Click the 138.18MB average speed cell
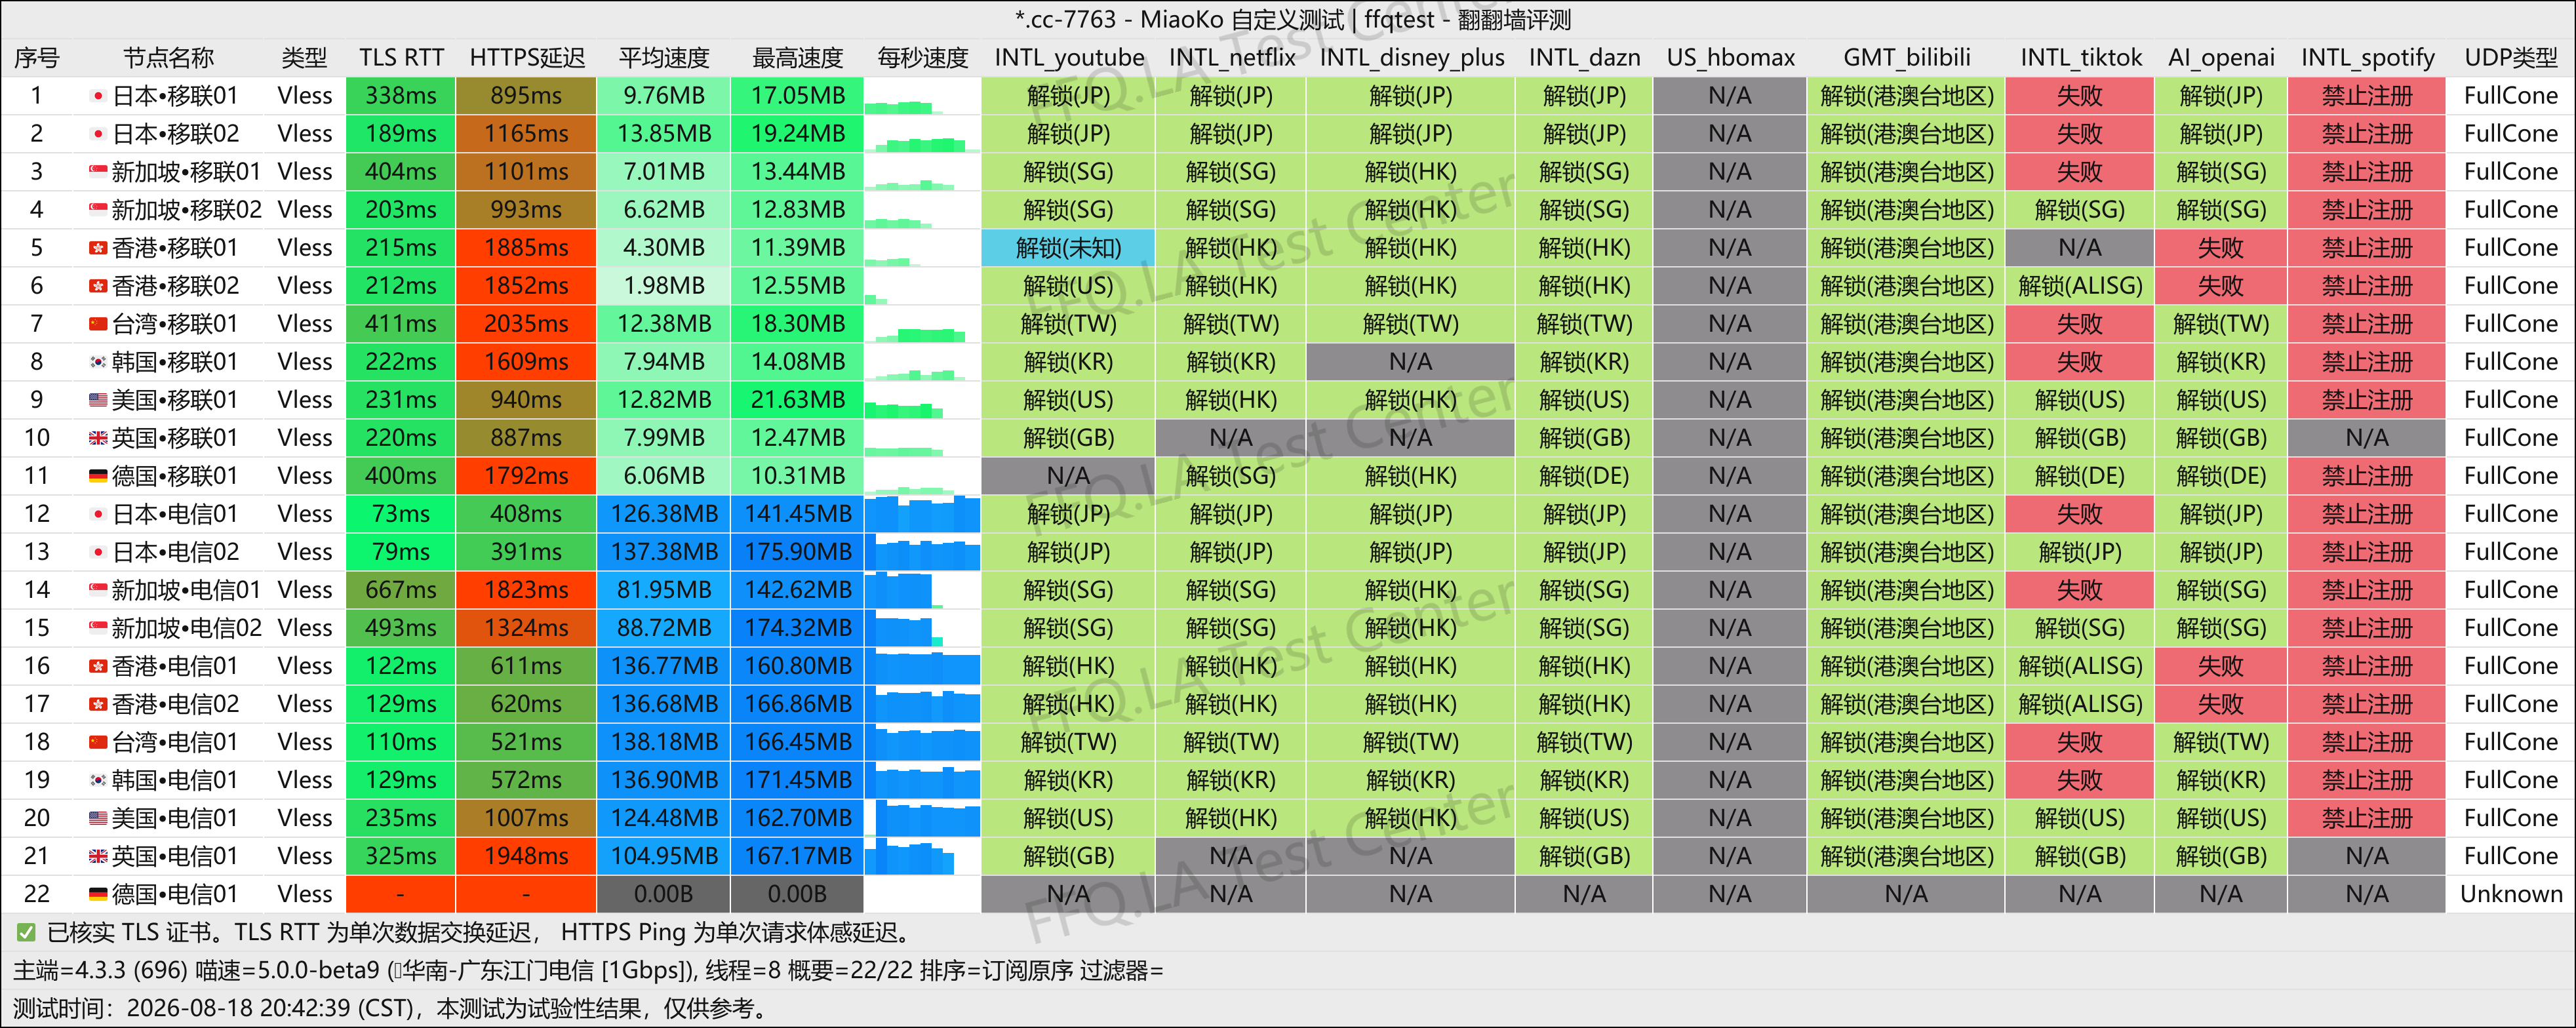2576x1028 pixels. point(664,742)
